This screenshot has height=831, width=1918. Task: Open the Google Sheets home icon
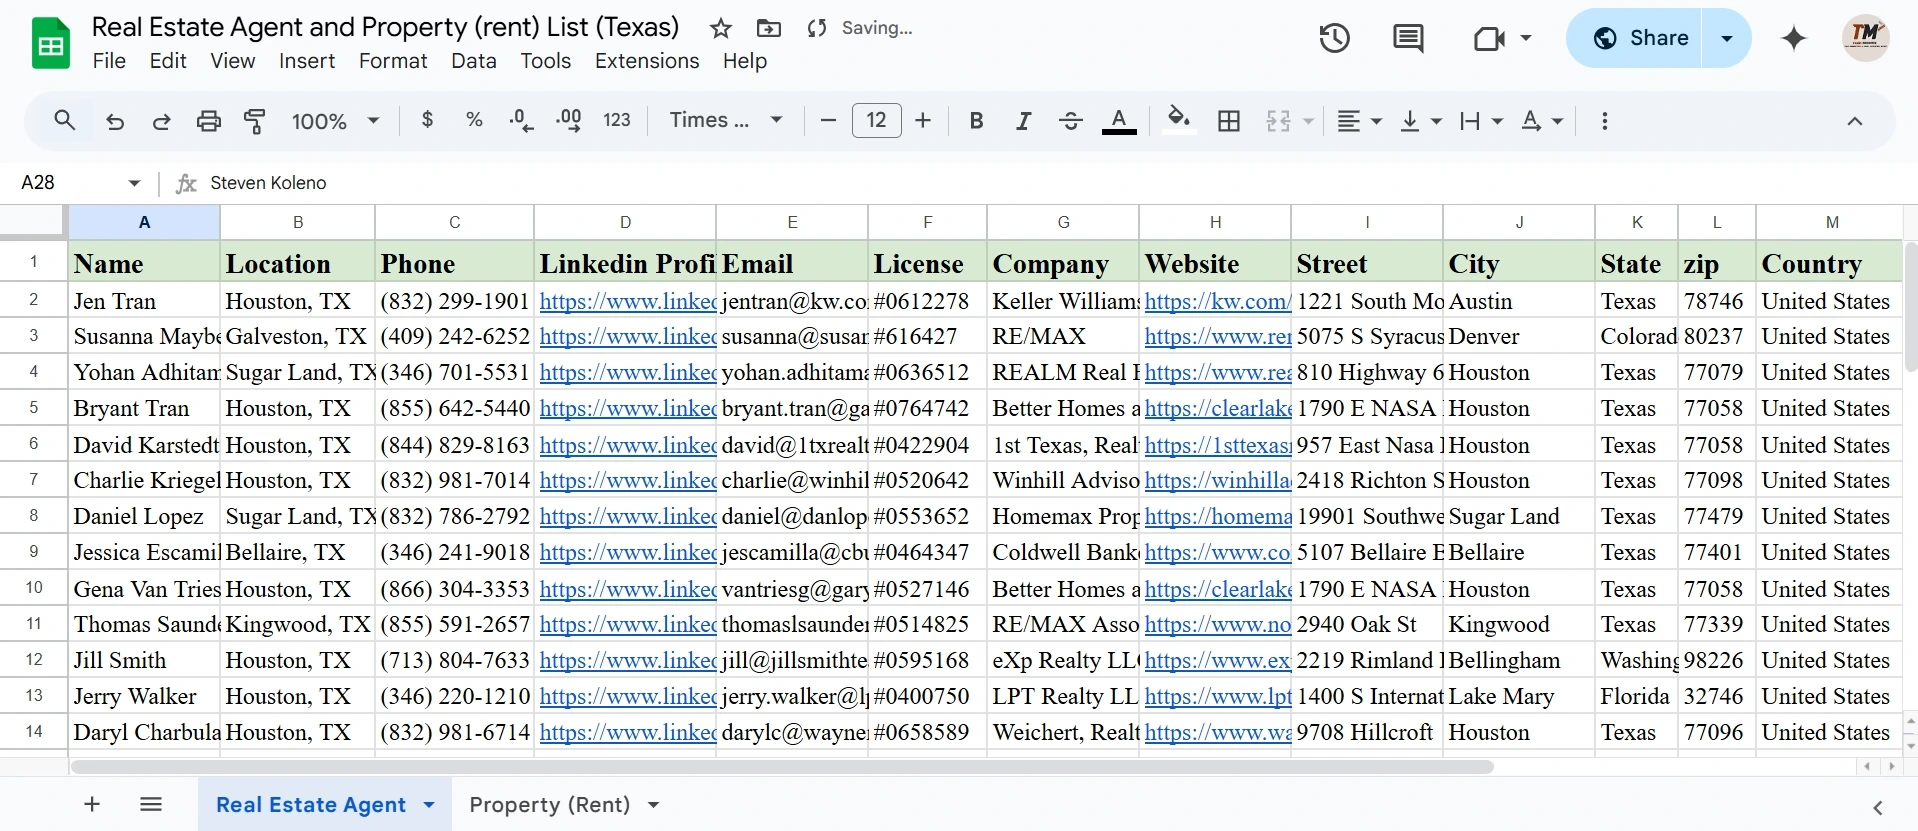coord(51,44)
